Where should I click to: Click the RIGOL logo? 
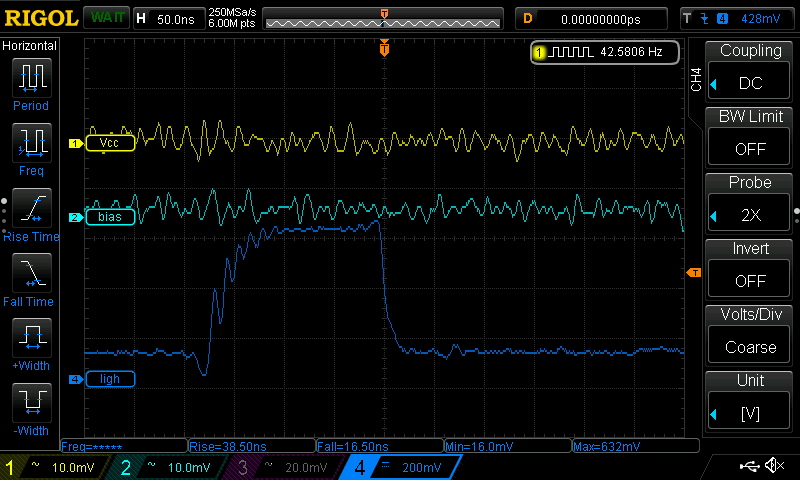point(41,18)
